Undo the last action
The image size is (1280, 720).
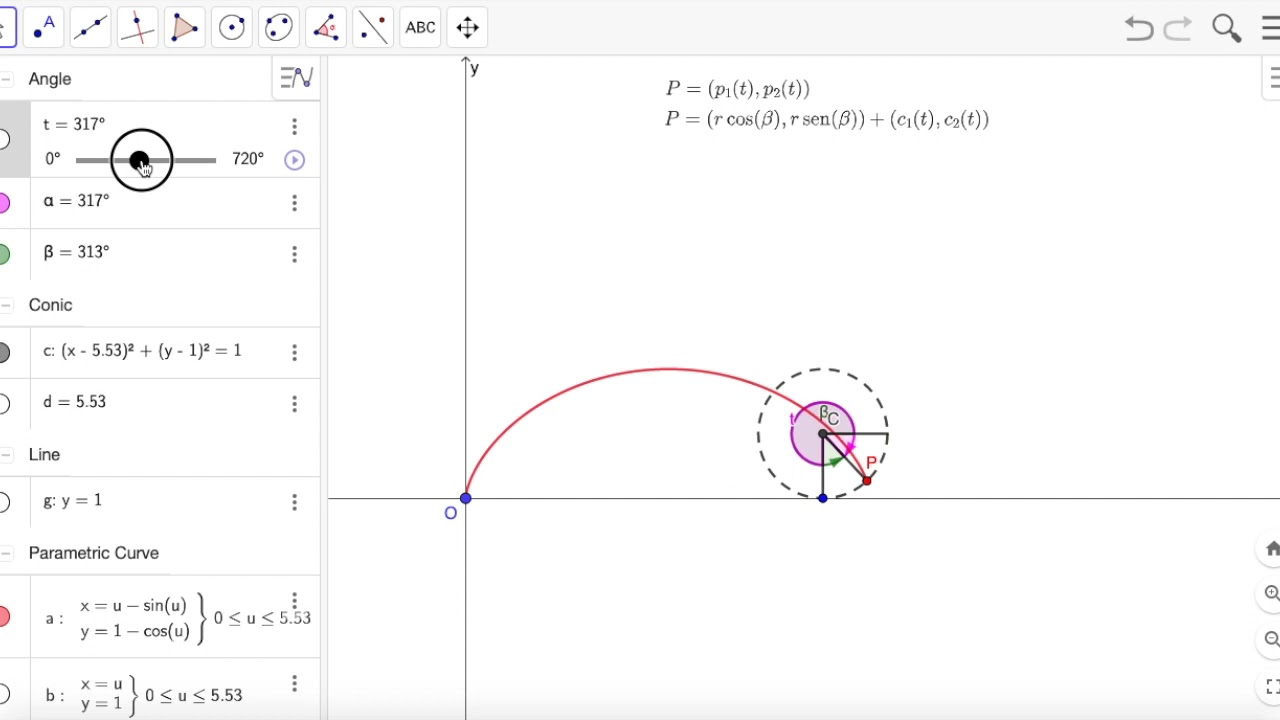(1138, 28)
